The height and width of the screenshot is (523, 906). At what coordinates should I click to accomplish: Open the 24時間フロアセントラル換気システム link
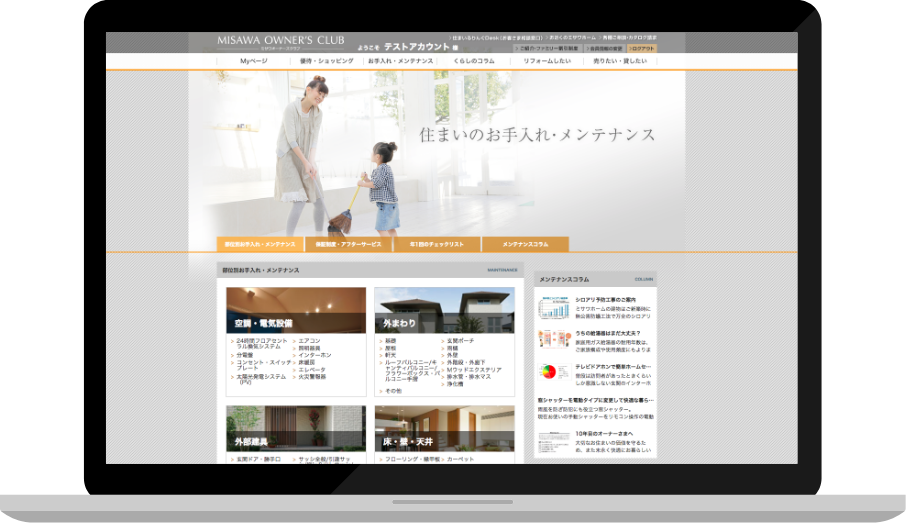262,344
